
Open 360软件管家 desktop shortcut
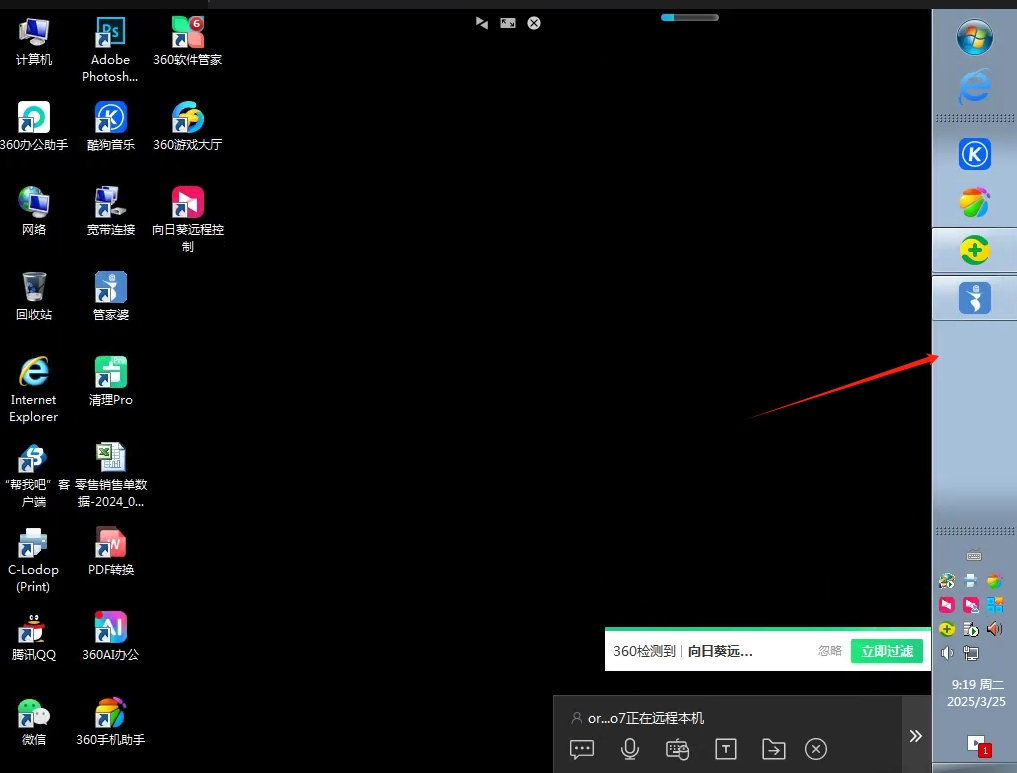(x=187, y=42)
